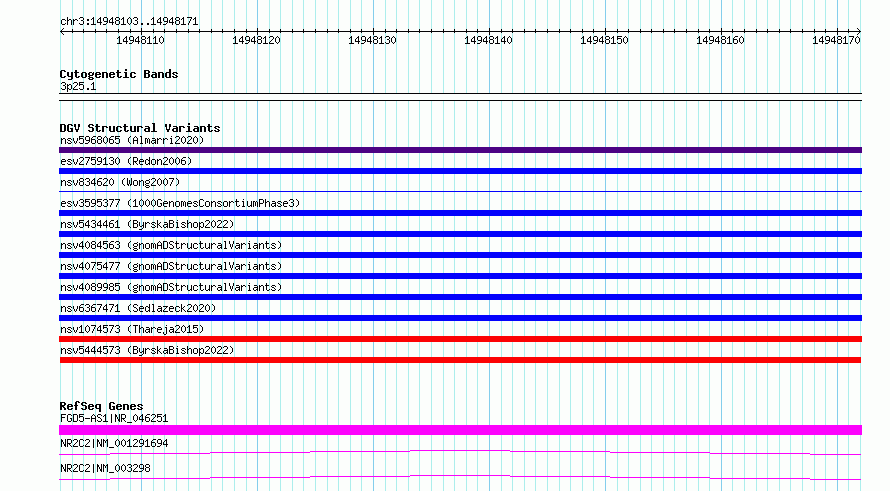The image size is (890, 491).
Task: Click nsv5444573 (ByrskaBishop2022) label
Action: click(x=147, y=350)
